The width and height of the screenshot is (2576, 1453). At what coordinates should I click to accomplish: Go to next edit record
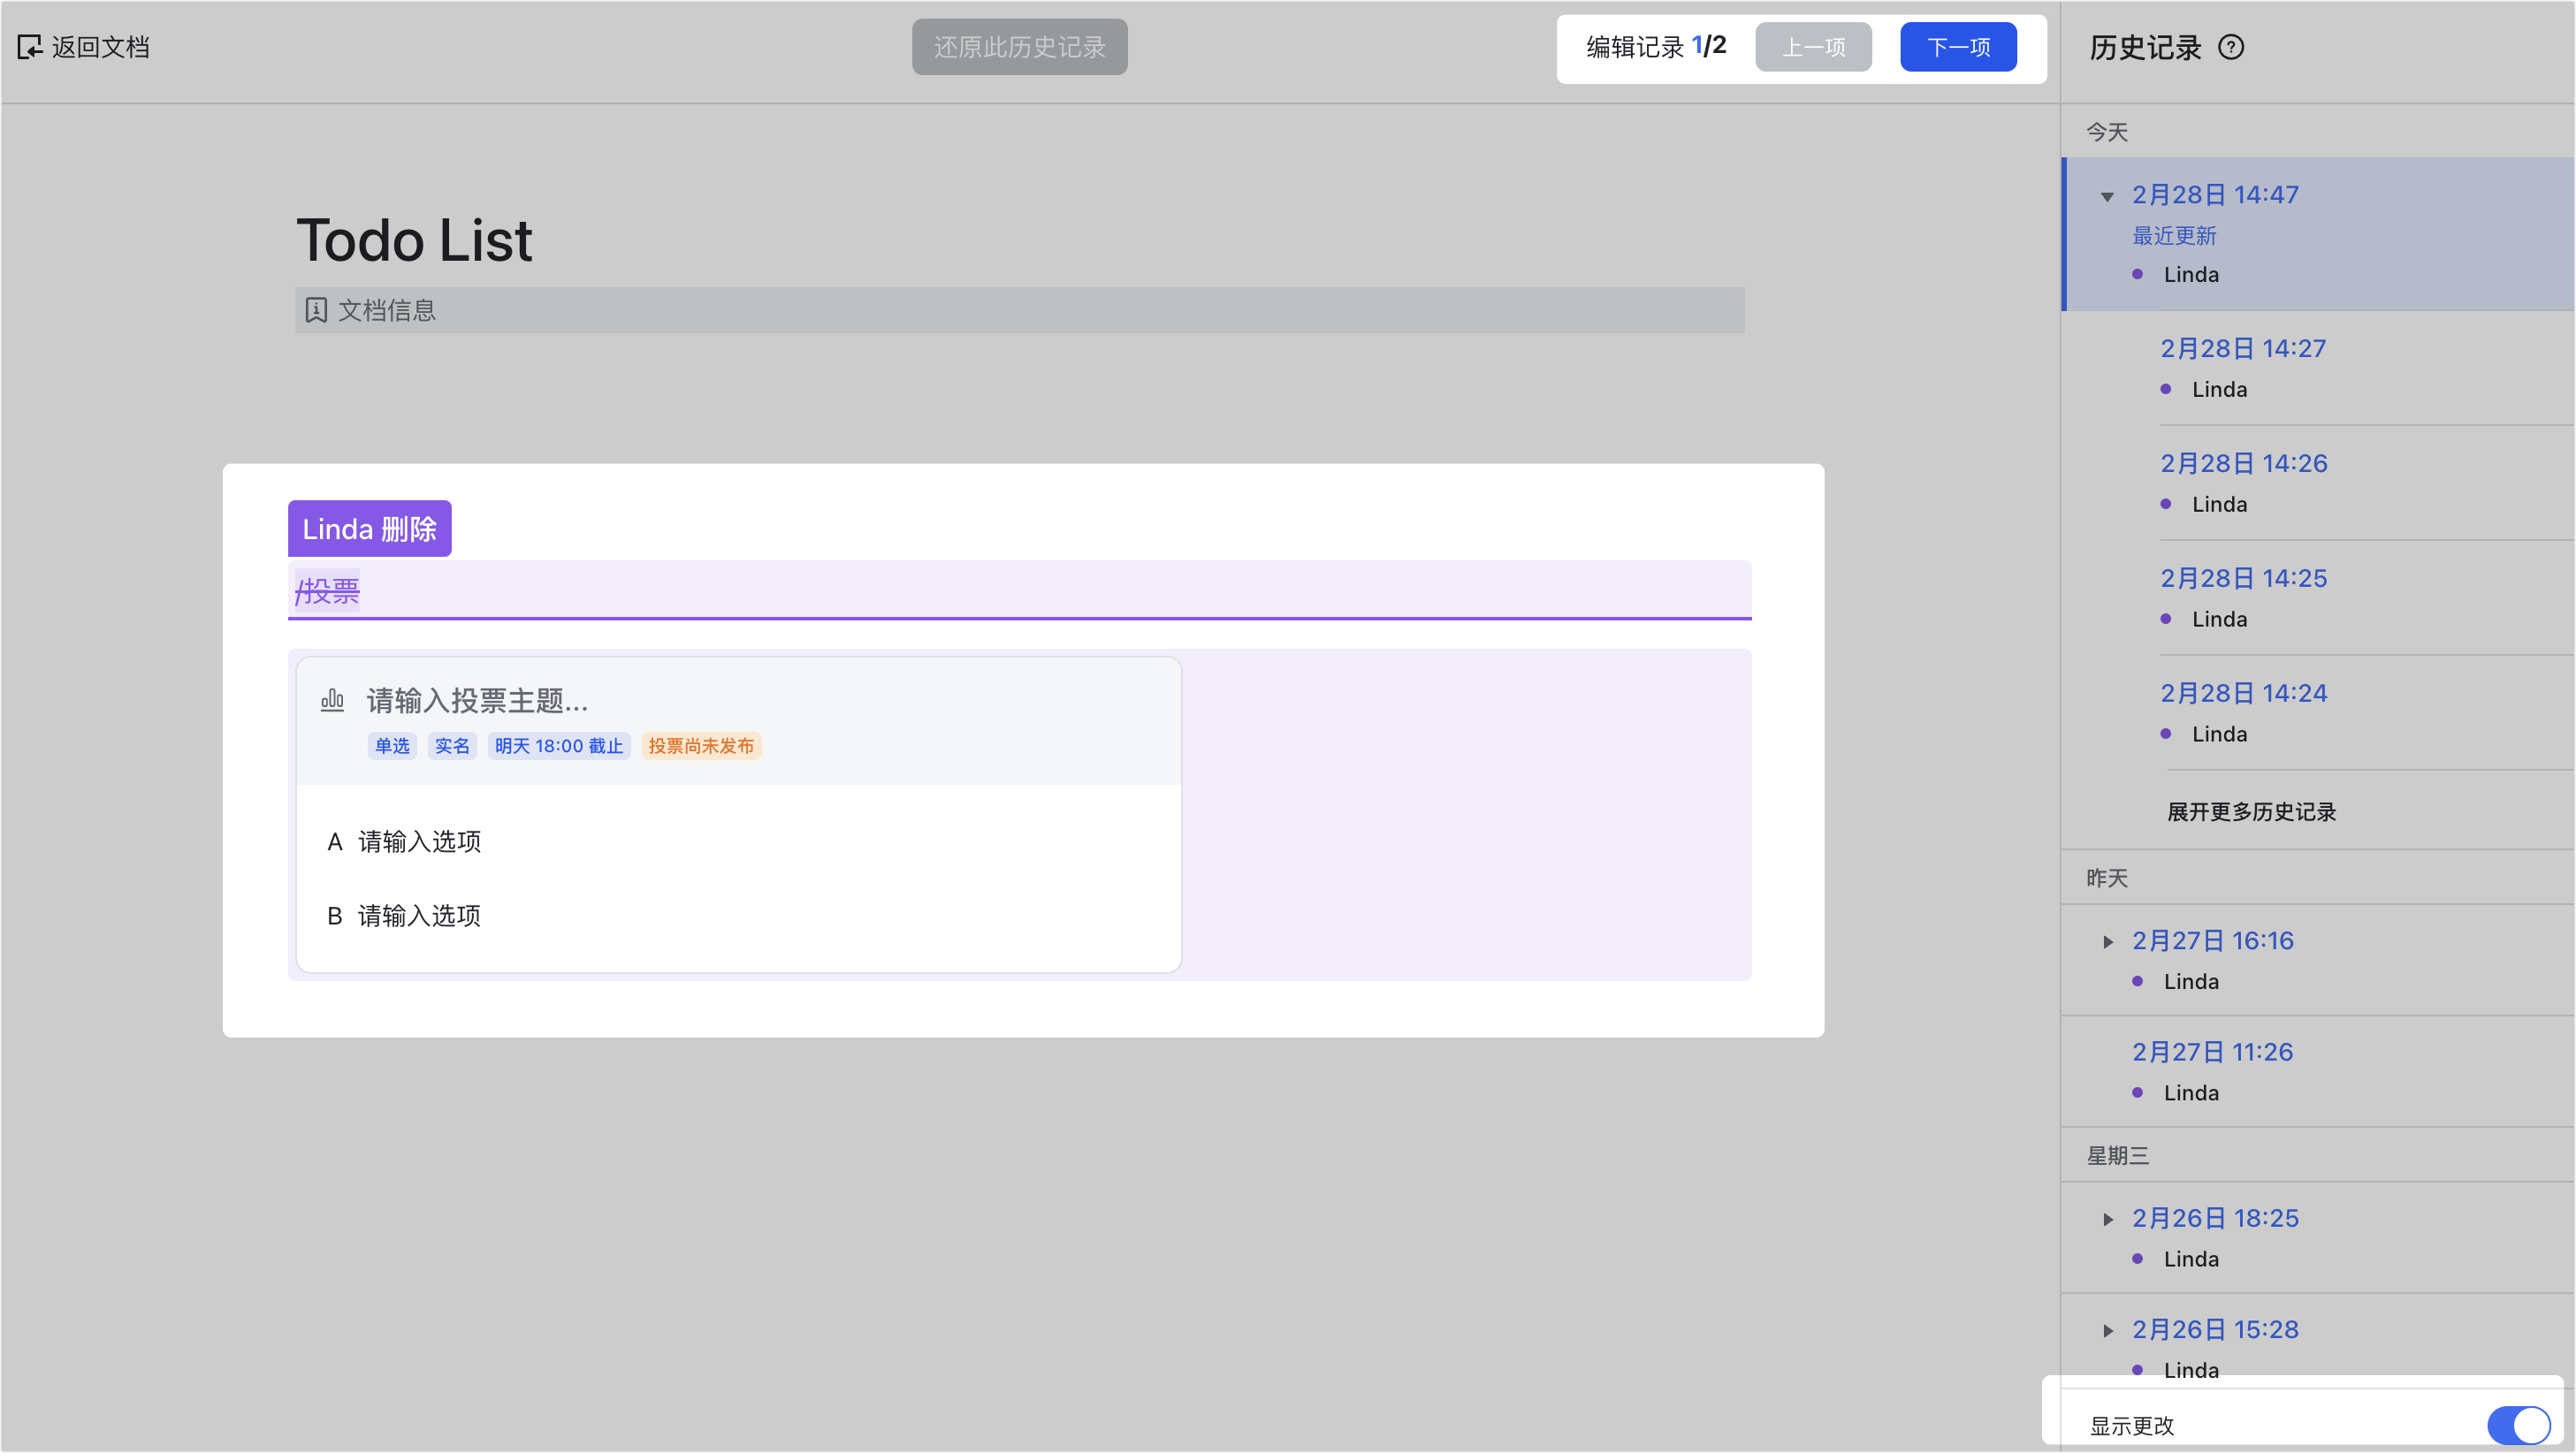point(1957,47)
